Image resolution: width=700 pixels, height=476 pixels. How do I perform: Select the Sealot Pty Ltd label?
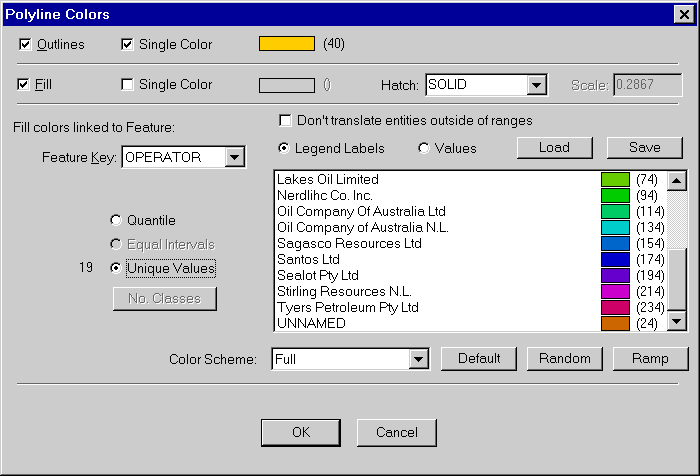[318, 276]
